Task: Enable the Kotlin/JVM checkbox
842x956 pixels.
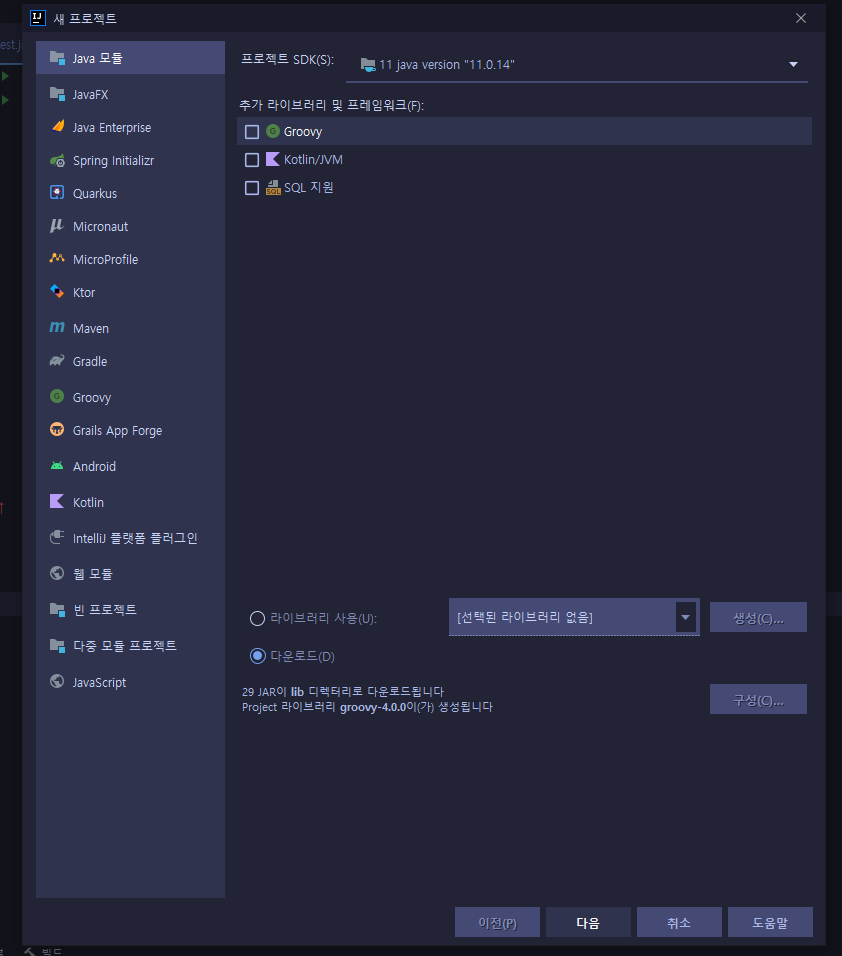Action: tap(252, 160)
